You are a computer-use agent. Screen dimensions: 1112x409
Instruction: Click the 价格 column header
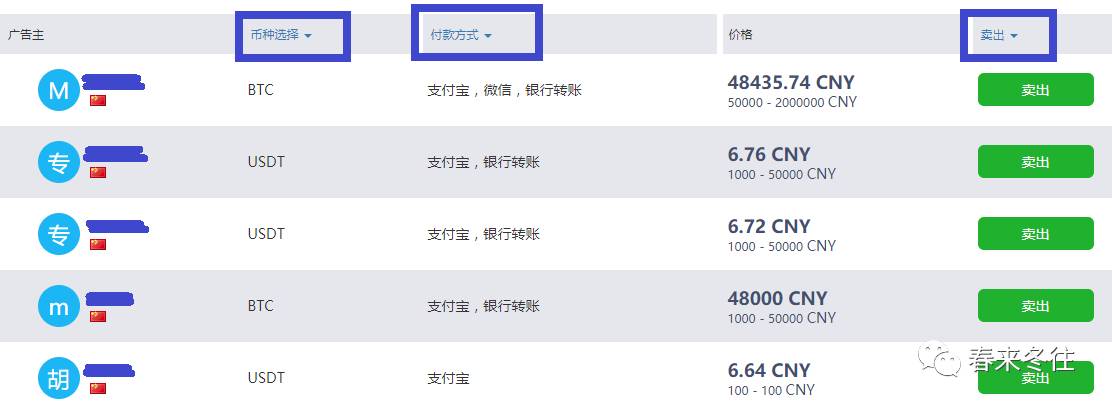coord(740,35)
